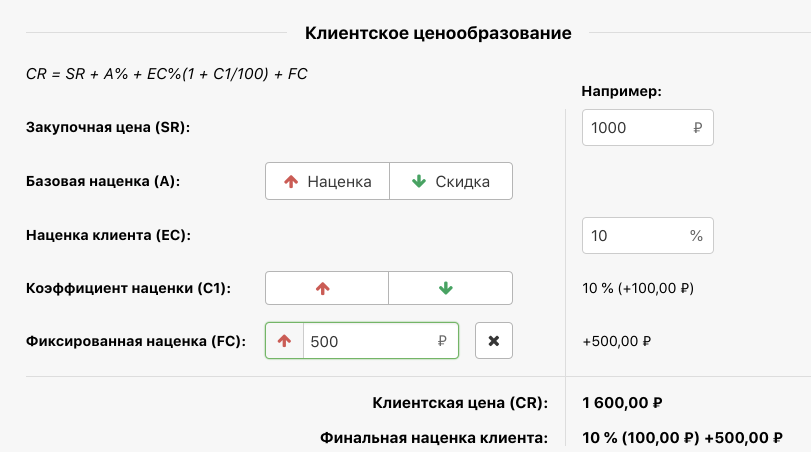Click the Базовая наценка (A) label
Screen dimensions: 811x452
109,182
